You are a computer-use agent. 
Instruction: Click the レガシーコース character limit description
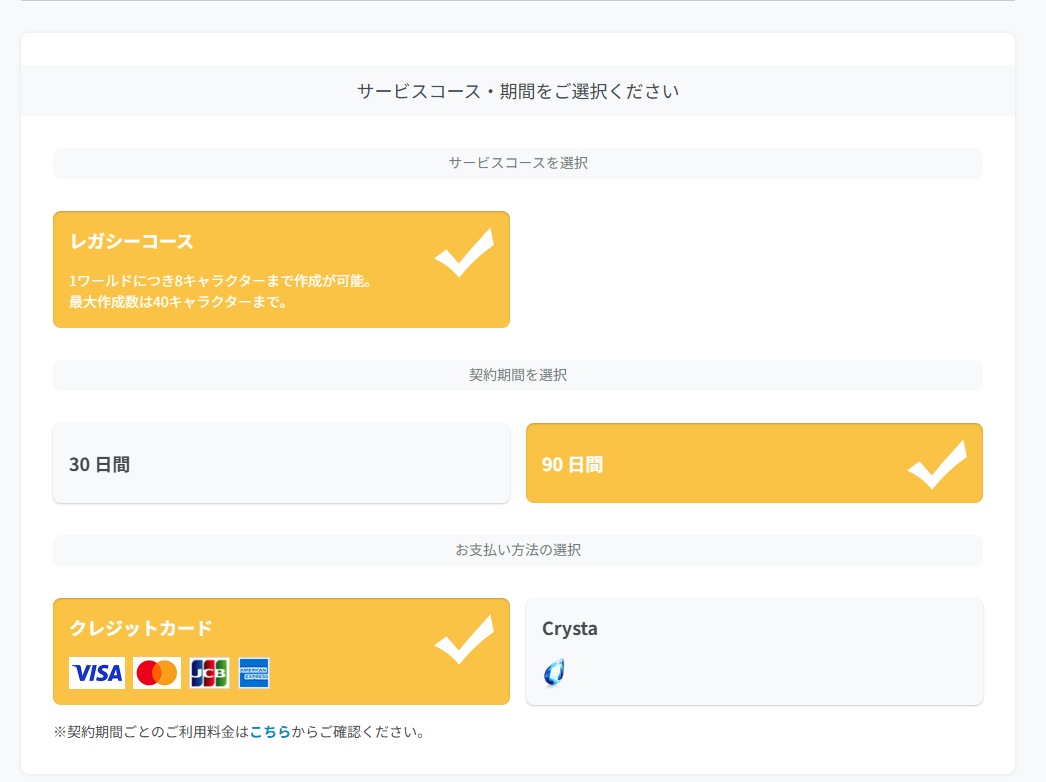click(x=221, y=291)
